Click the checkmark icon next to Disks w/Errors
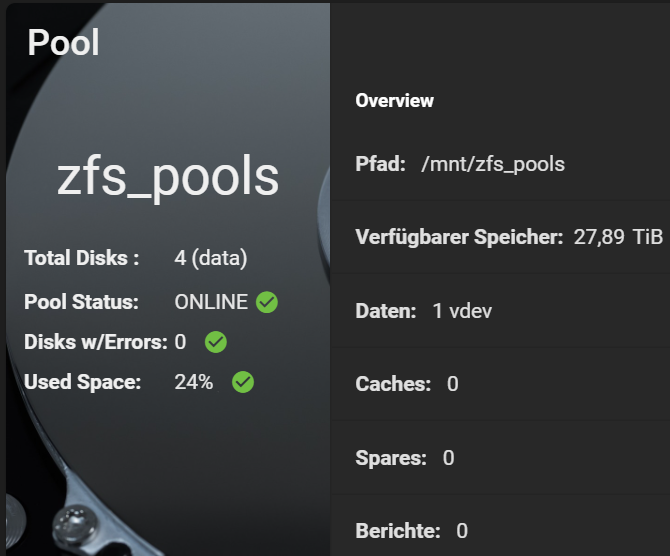Screen dimensions: 670x556 coord(216,342)
